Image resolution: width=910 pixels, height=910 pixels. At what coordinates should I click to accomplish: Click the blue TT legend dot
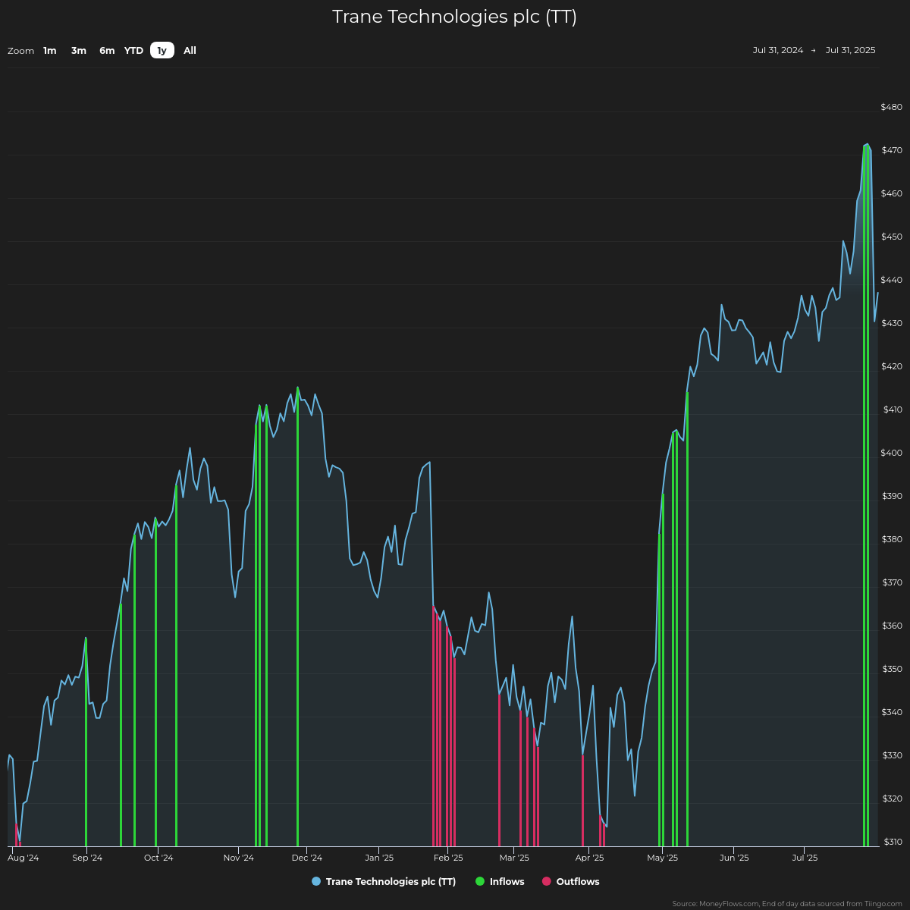[x=316, y=882]
